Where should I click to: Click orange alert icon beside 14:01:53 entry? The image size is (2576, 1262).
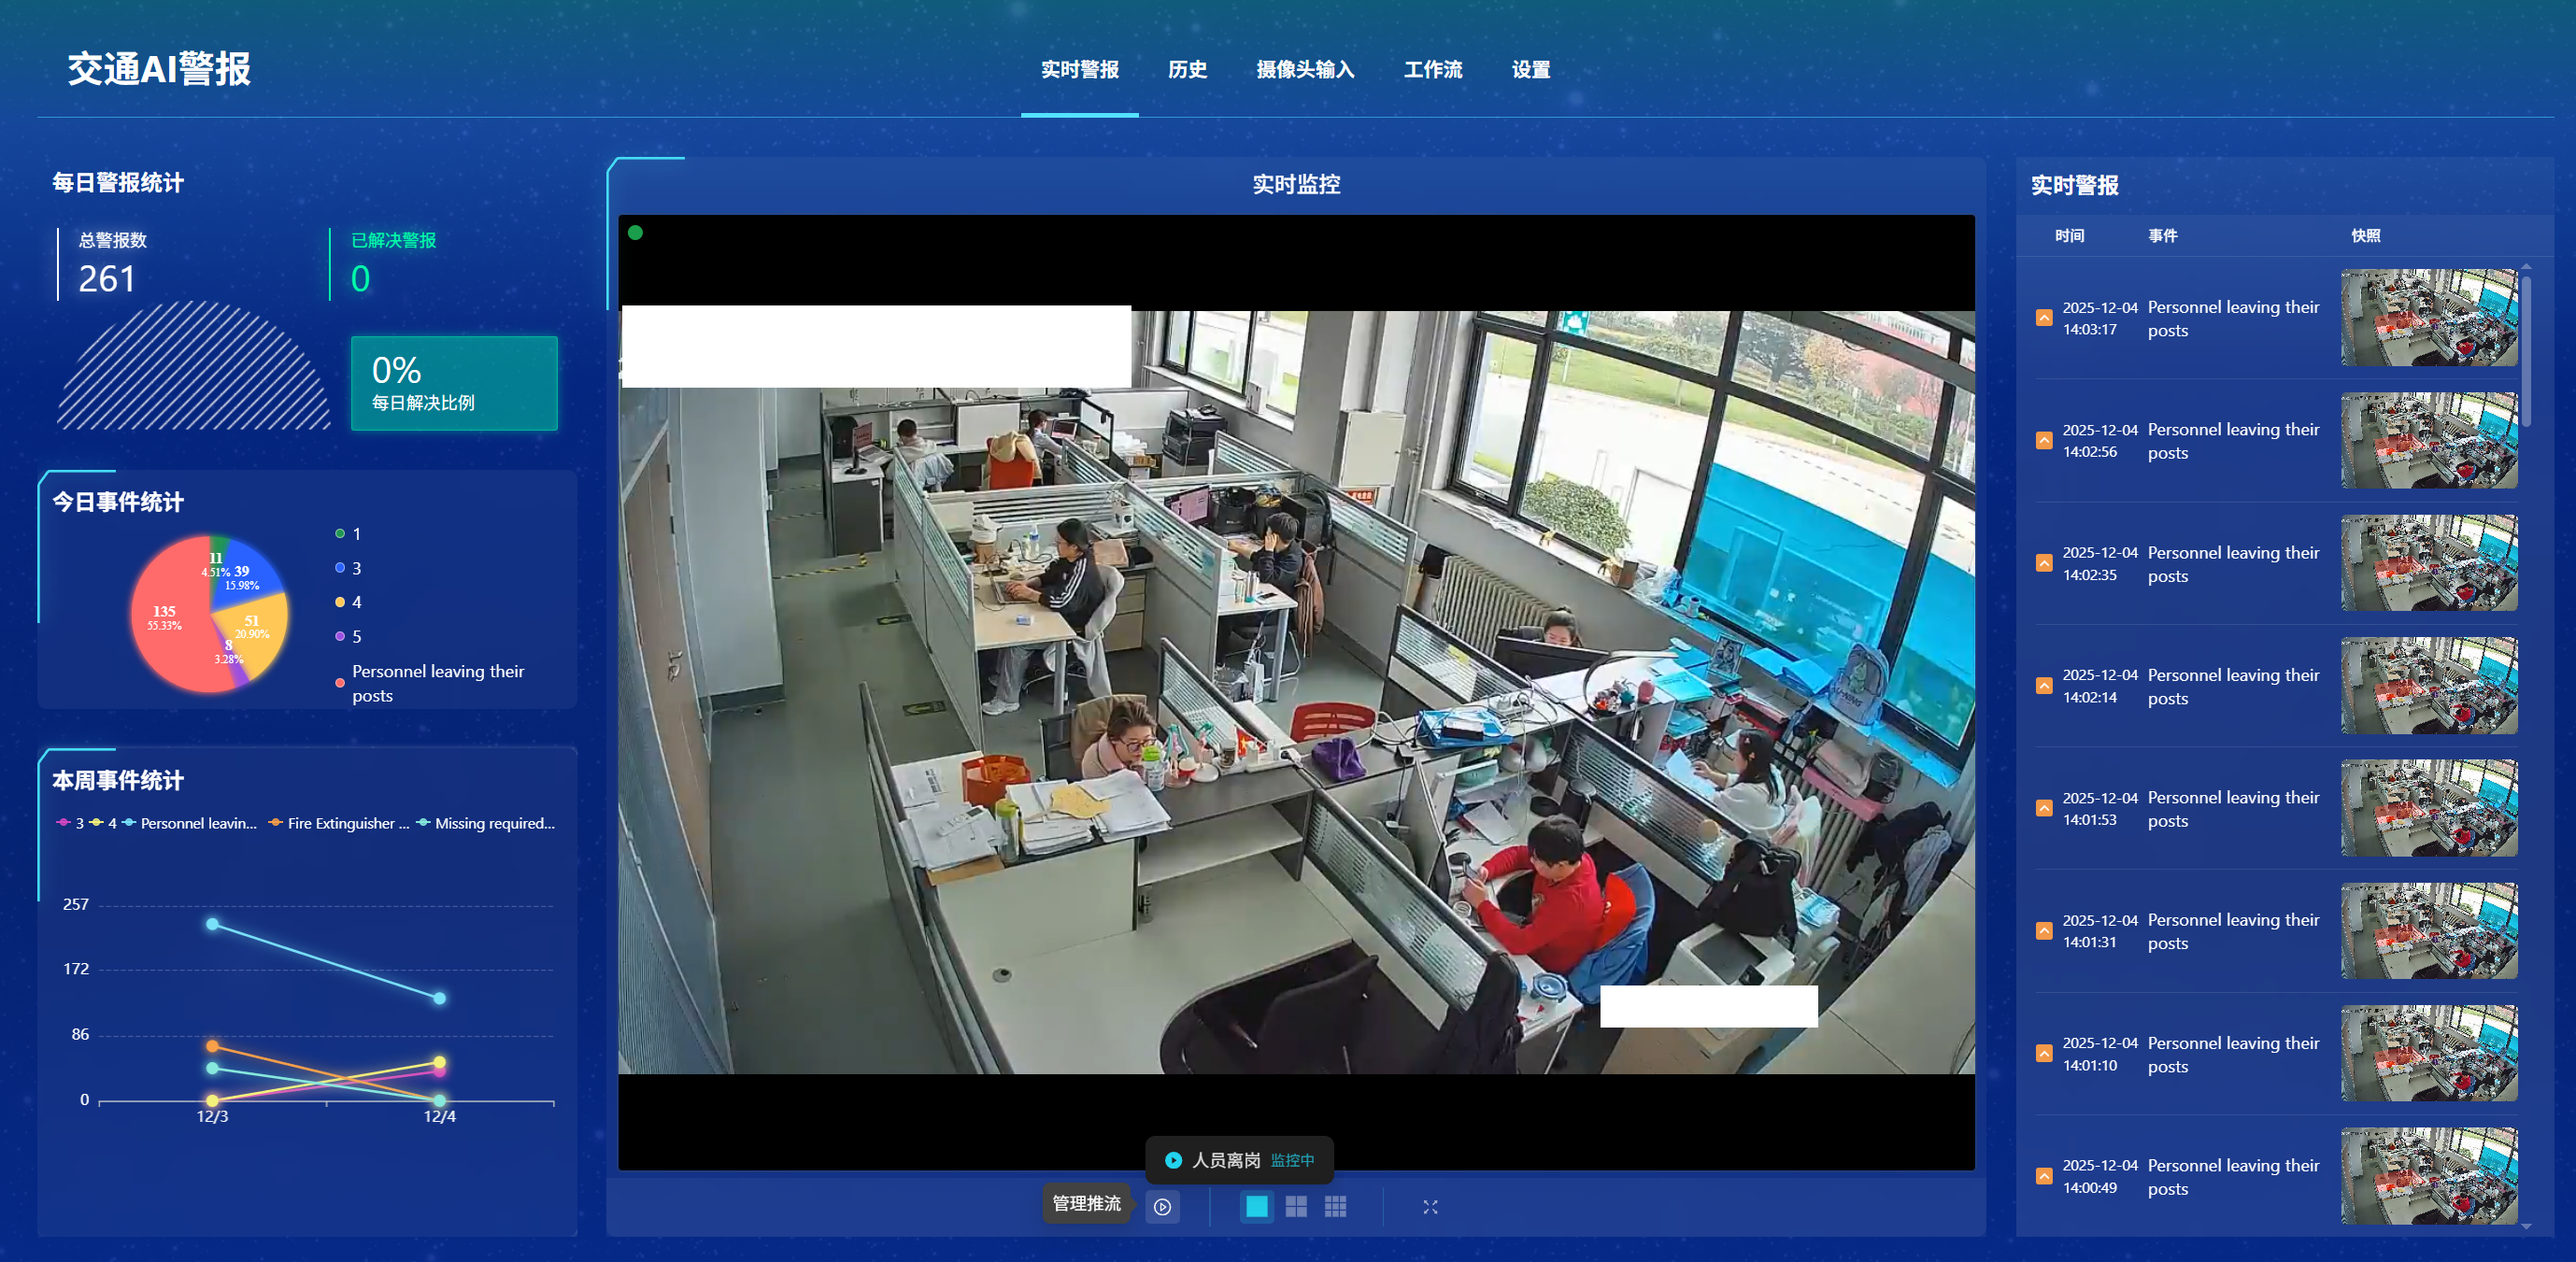coord(2044,808)
